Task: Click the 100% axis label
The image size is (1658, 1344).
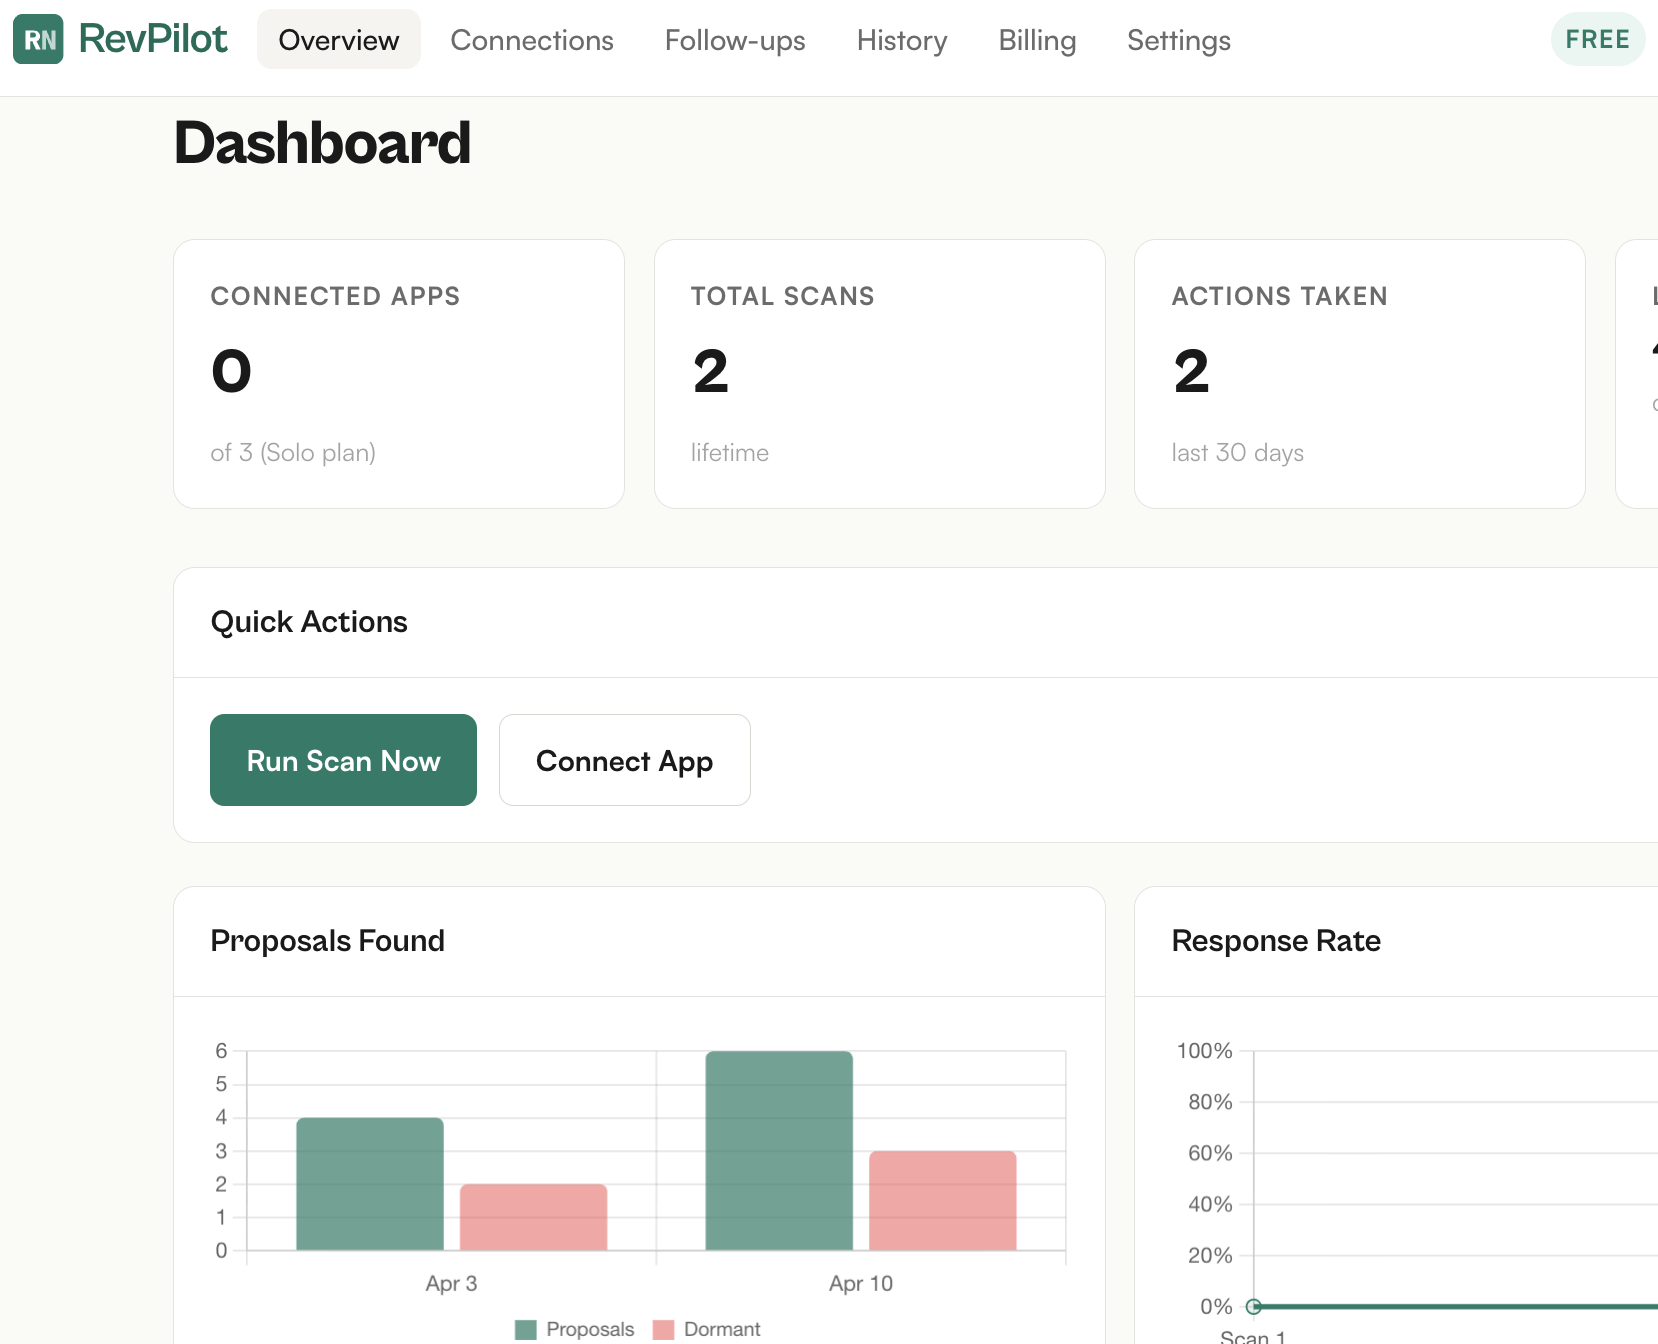Action: click(1204, 1051)
